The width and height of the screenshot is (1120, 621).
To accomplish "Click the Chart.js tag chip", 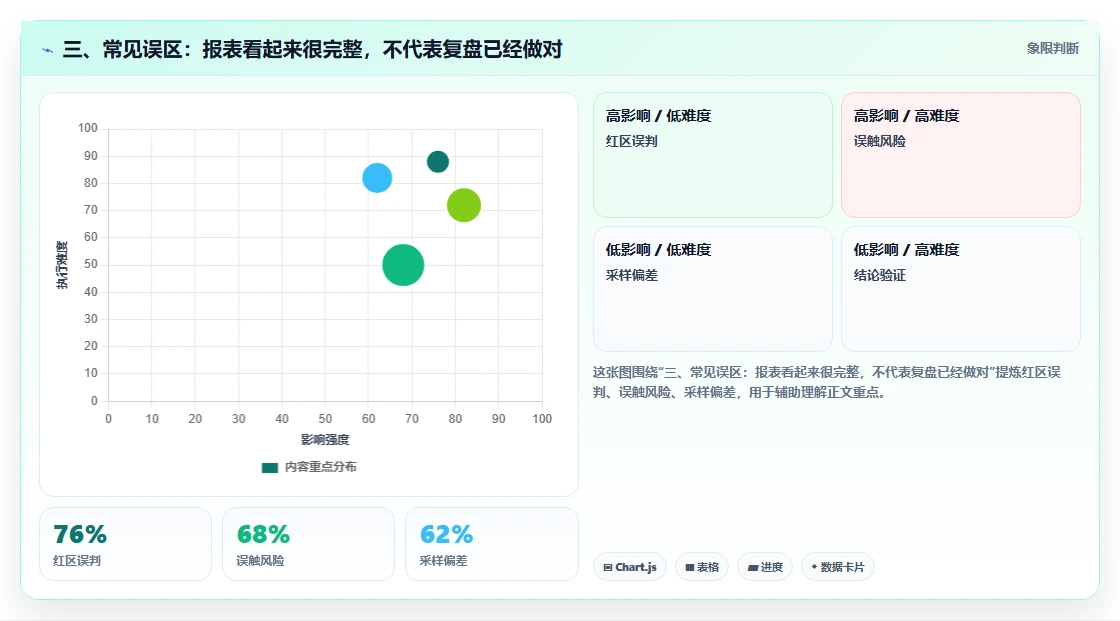I will 630,567.
